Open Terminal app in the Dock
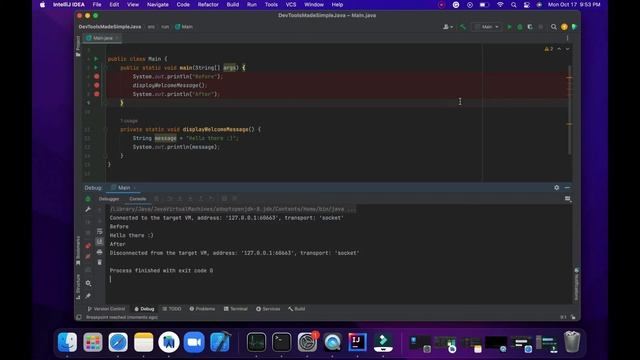Viewport: 640px width, 360px height. (282, 342)
